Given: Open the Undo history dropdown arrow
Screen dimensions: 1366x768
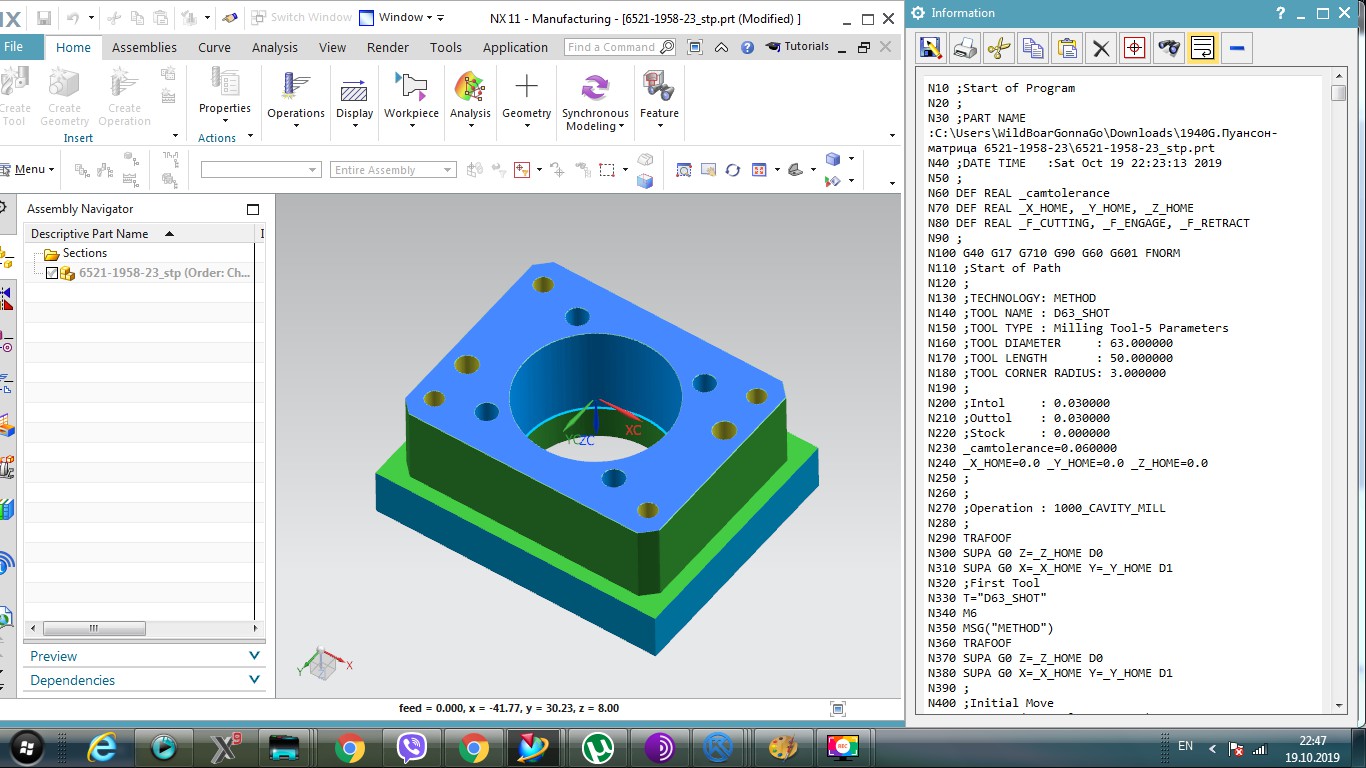Looking at the screenshot, I should click(90, 18).
